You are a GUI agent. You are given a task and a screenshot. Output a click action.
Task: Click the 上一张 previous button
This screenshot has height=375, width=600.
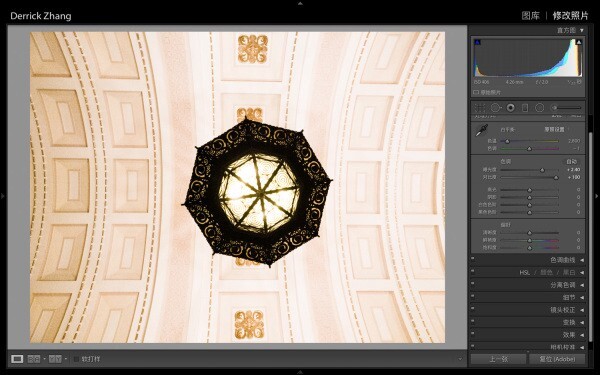tap(498, 359)
